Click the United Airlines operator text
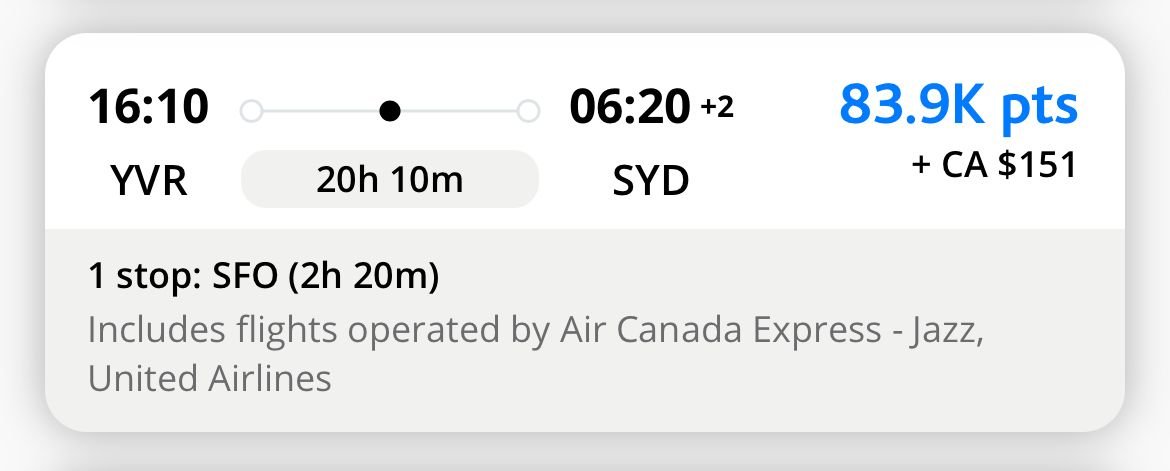 pyautogui.click(x=209, y=379)
